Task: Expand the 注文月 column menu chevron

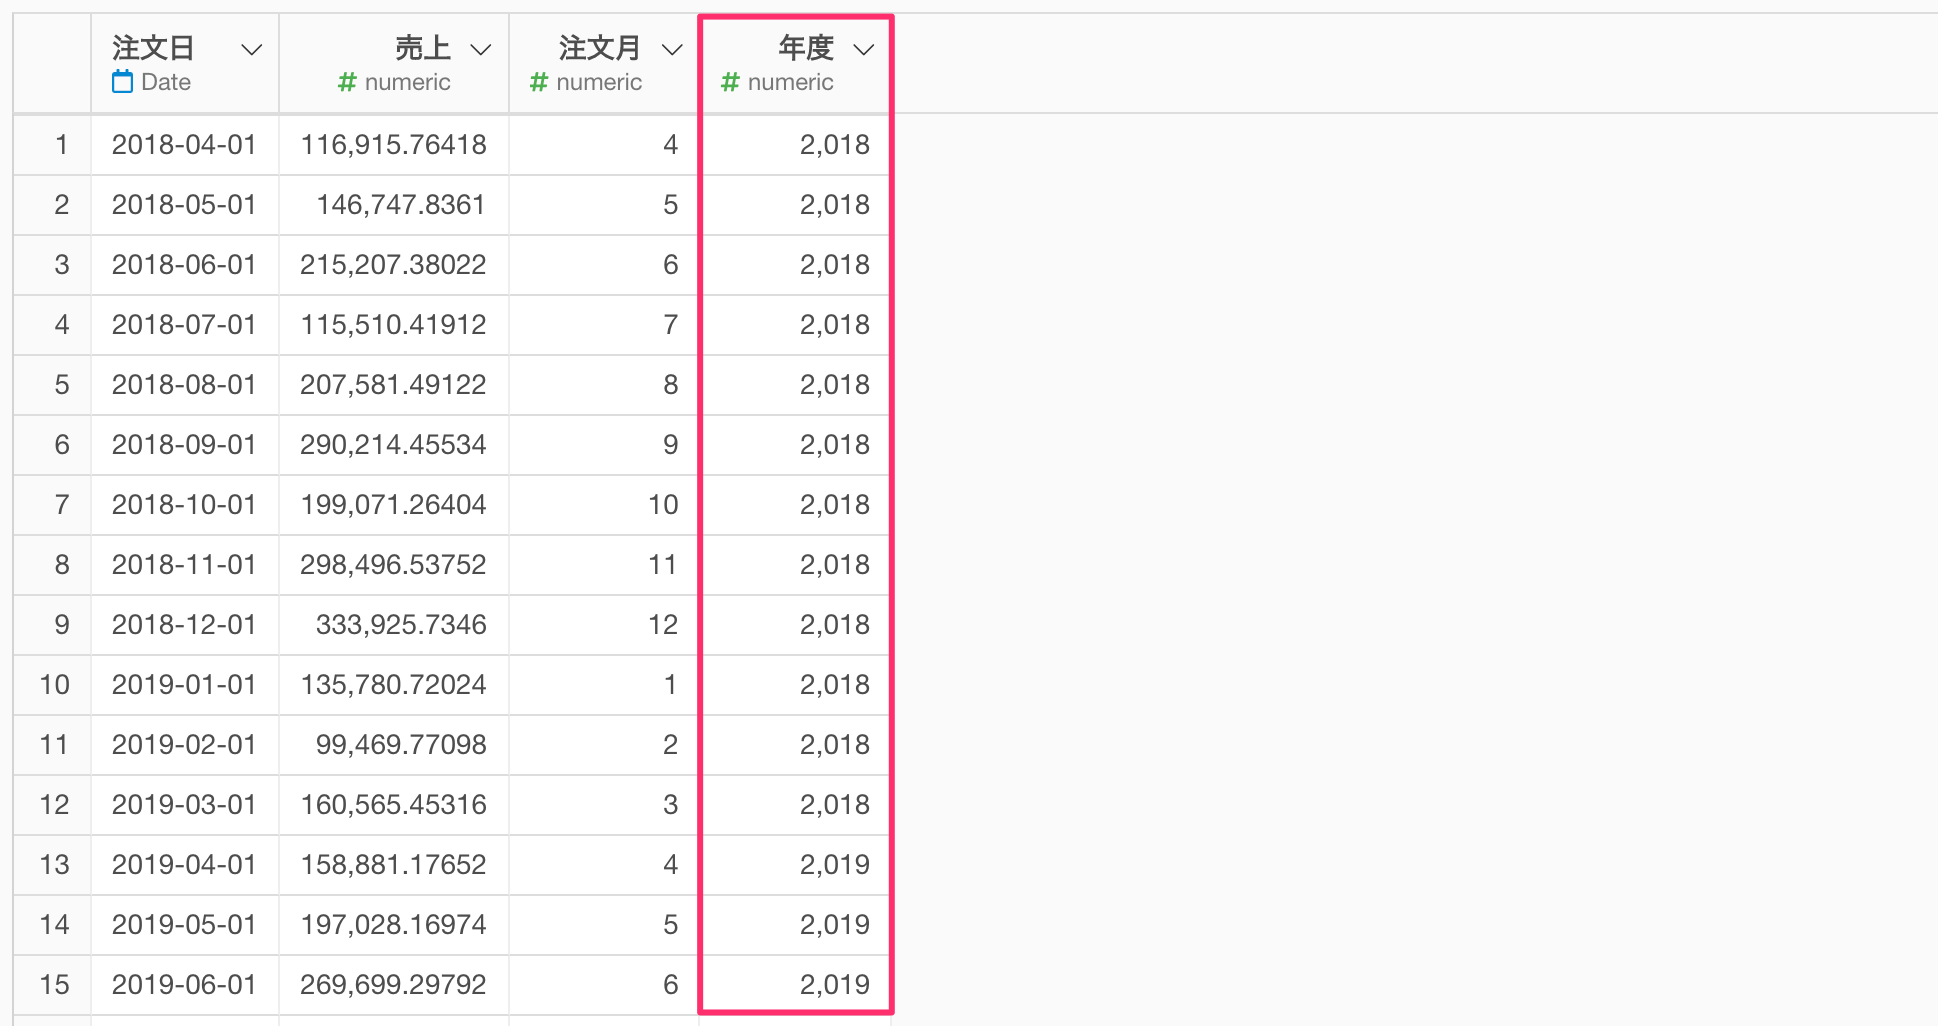Action: coord(672,49)
